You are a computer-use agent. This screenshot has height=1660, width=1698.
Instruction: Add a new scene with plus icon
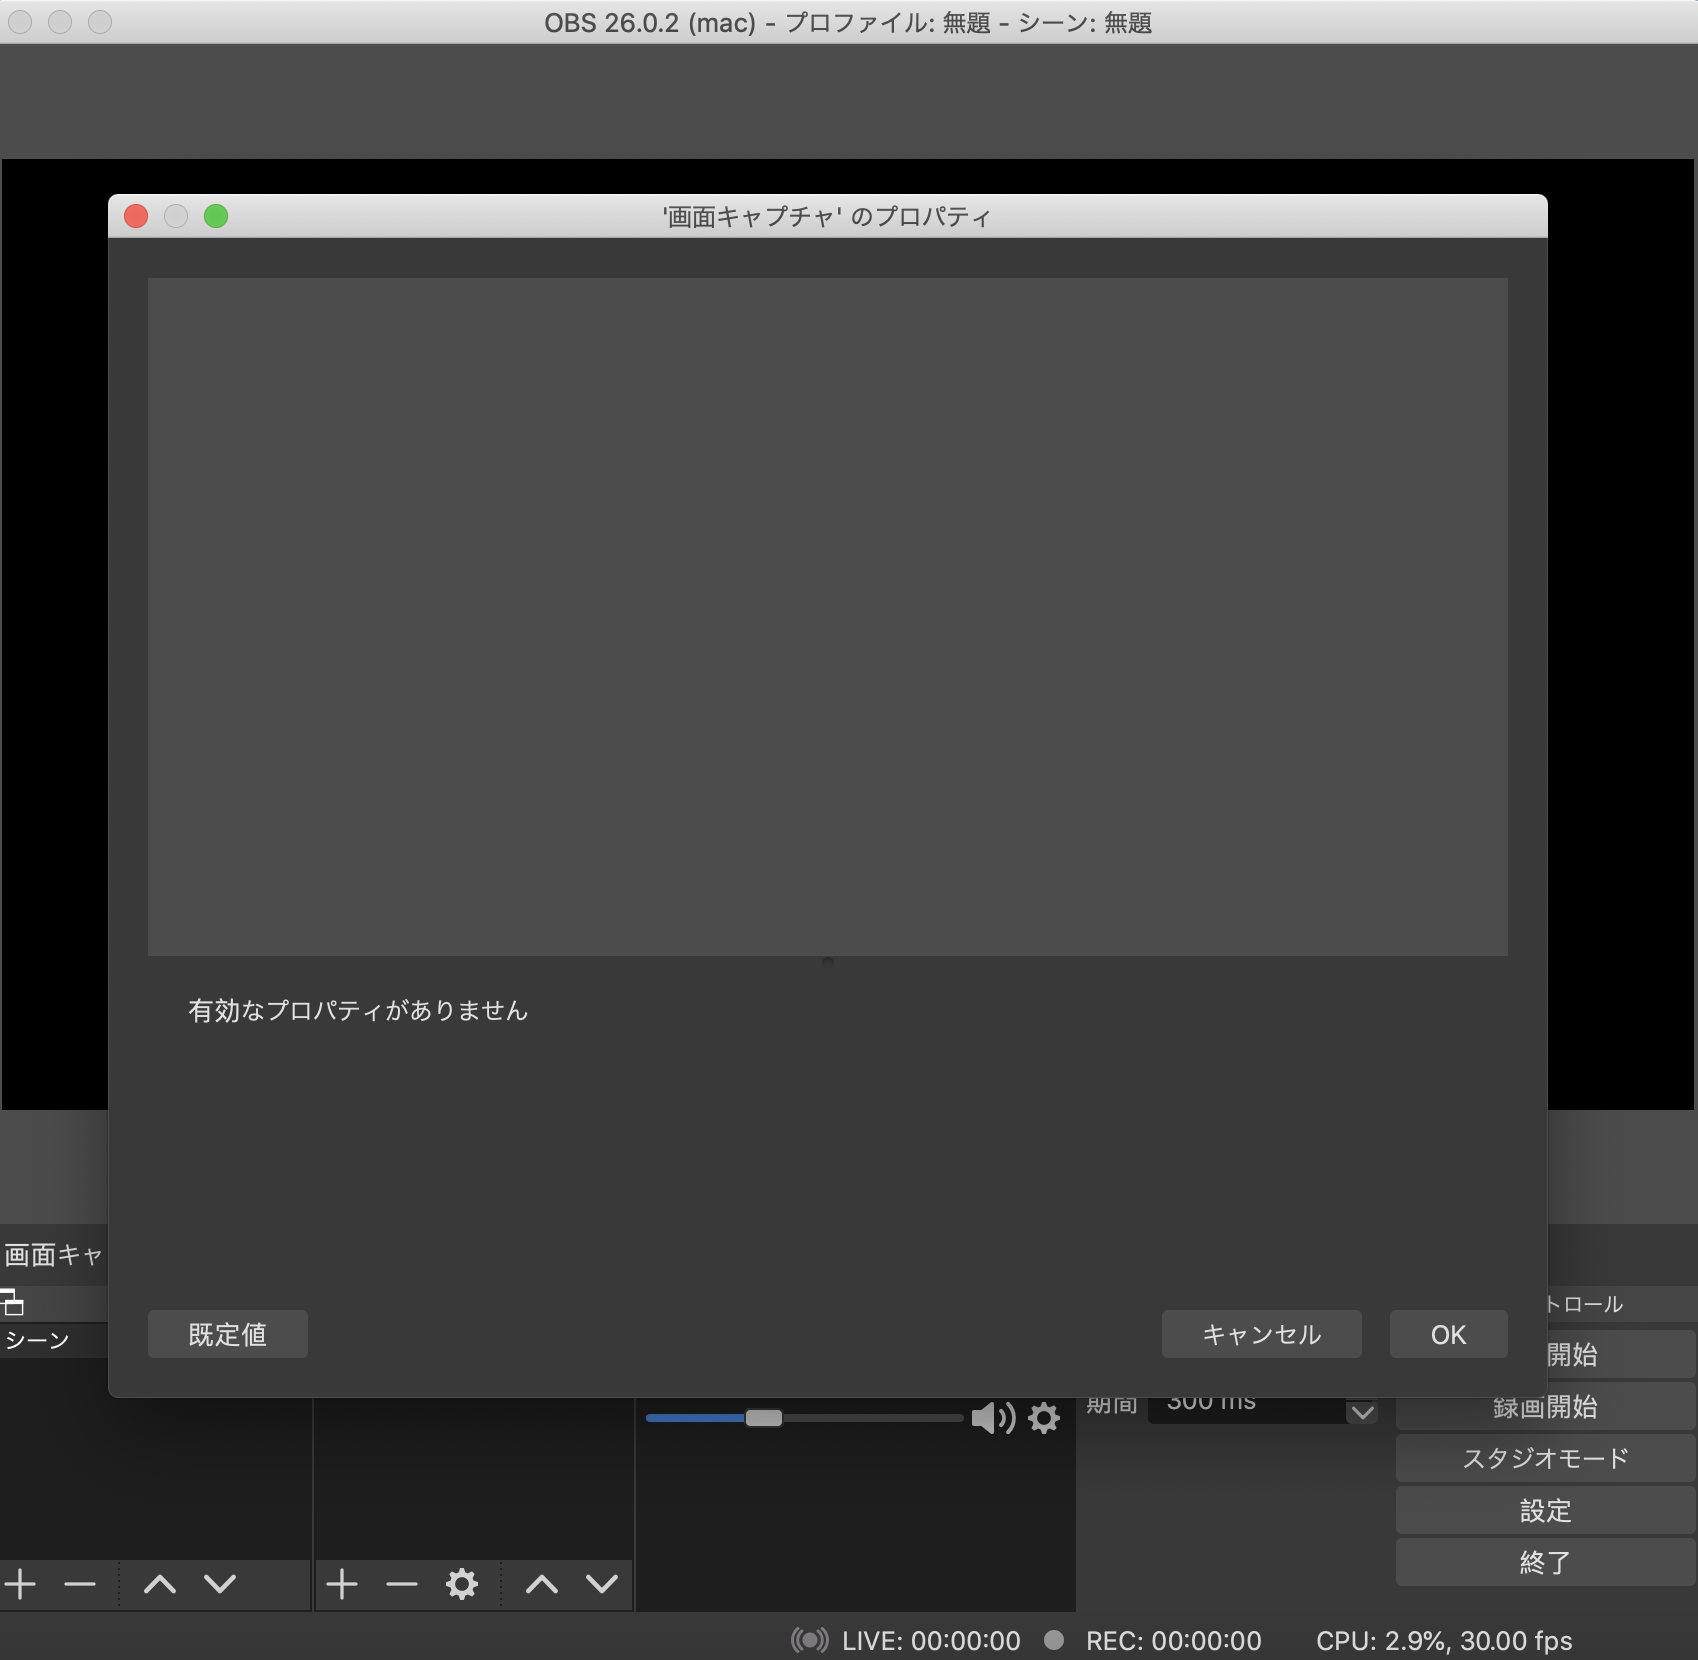click(20, 1584)
